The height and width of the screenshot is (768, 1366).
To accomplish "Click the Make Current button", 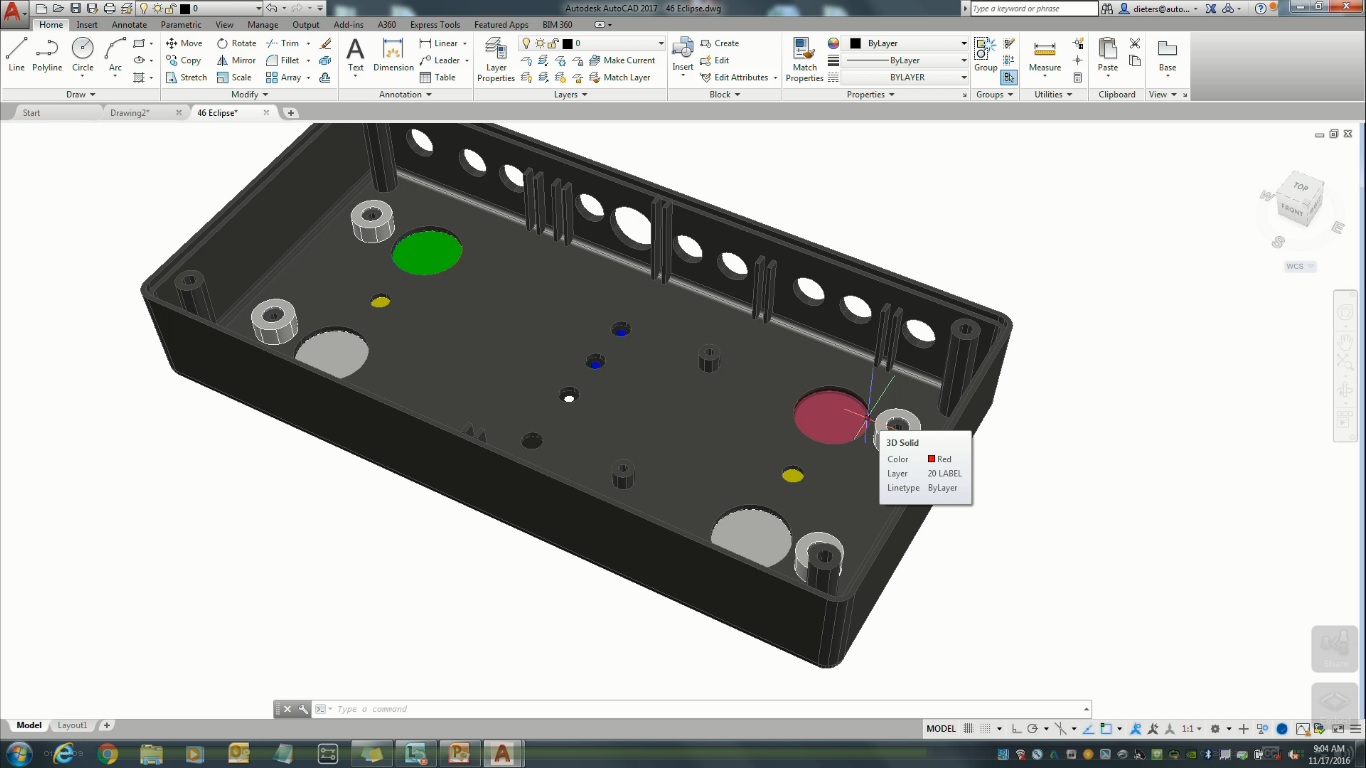I will (x=628, y=60).
